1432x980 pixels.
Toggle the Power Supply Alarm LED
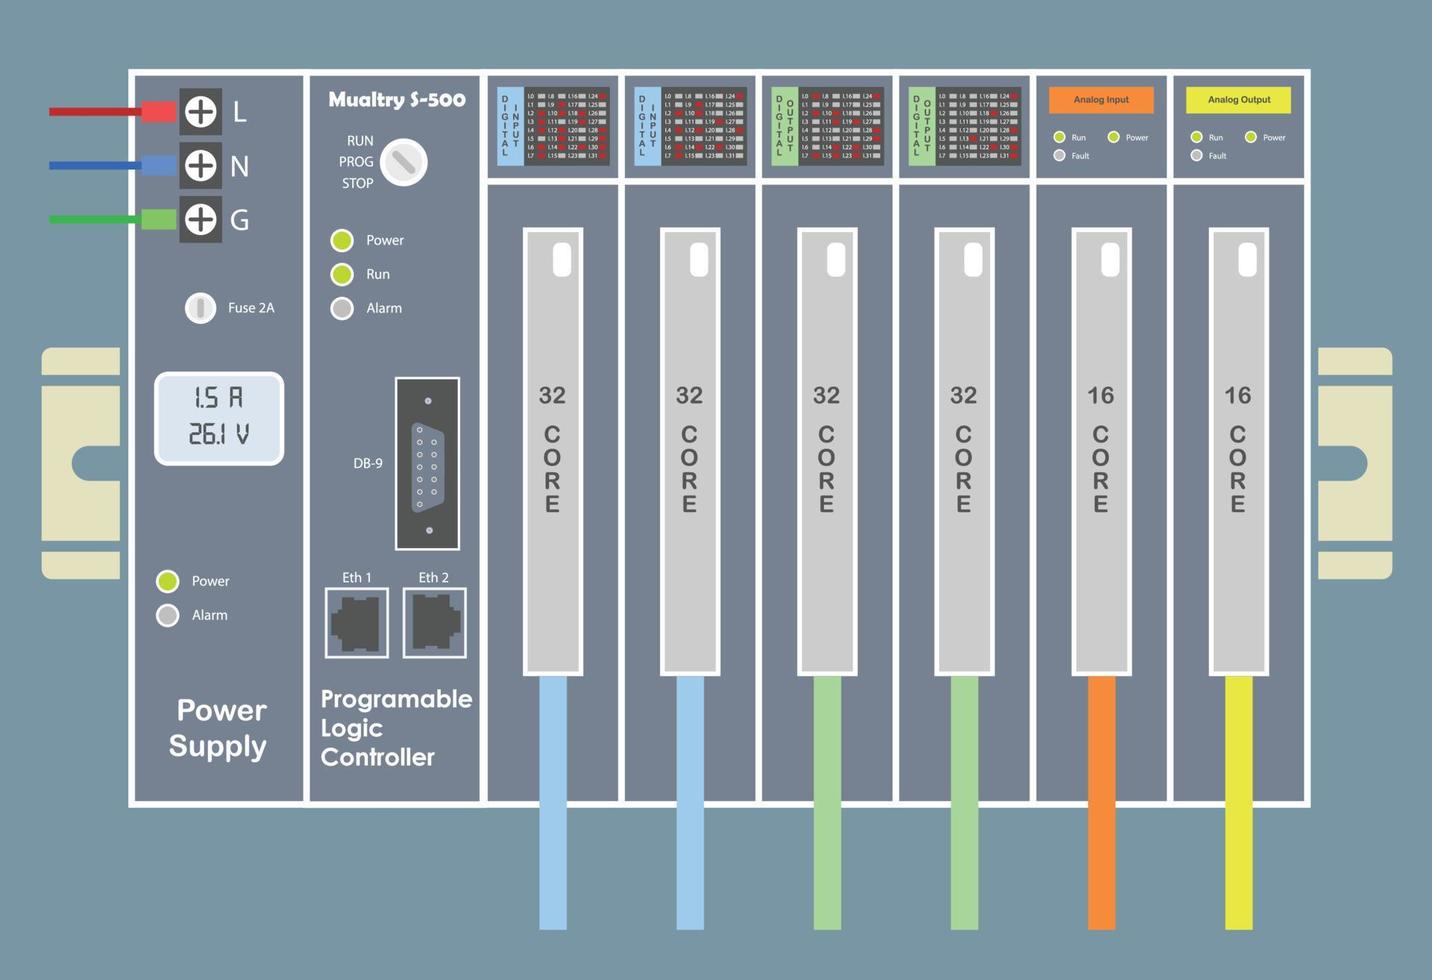tap(167, 615)
